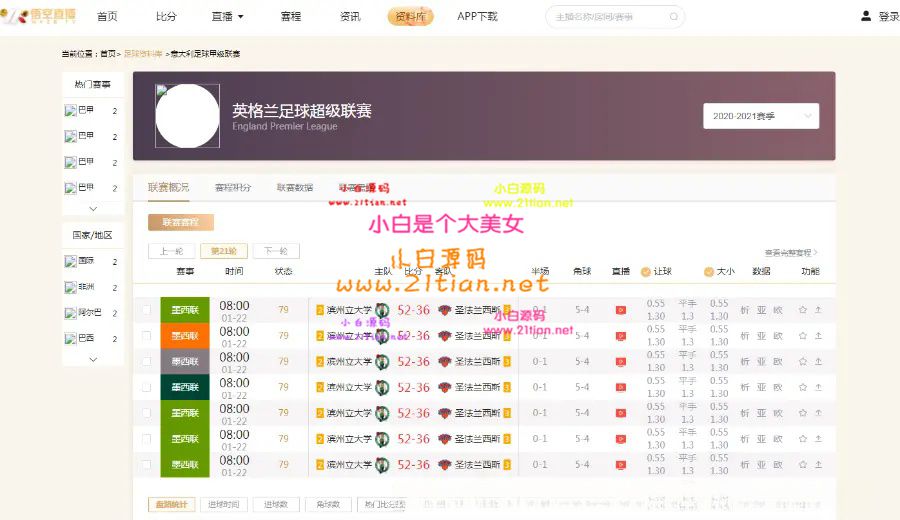
Task: Click the user profile icon beside 登录
Action: click(x=866, y=16)
